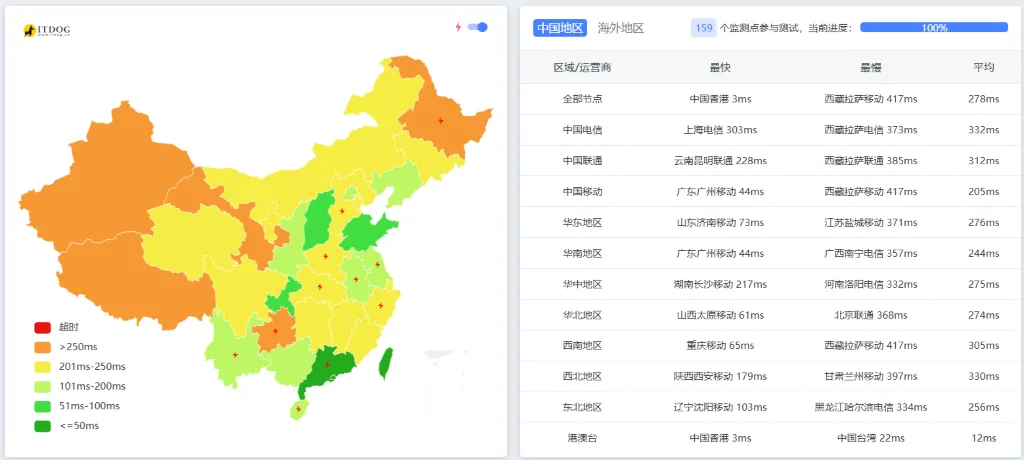Click the 甘肃兰州移动 397ms cell
Screen dimensions: 1024x460
point(871,376)
